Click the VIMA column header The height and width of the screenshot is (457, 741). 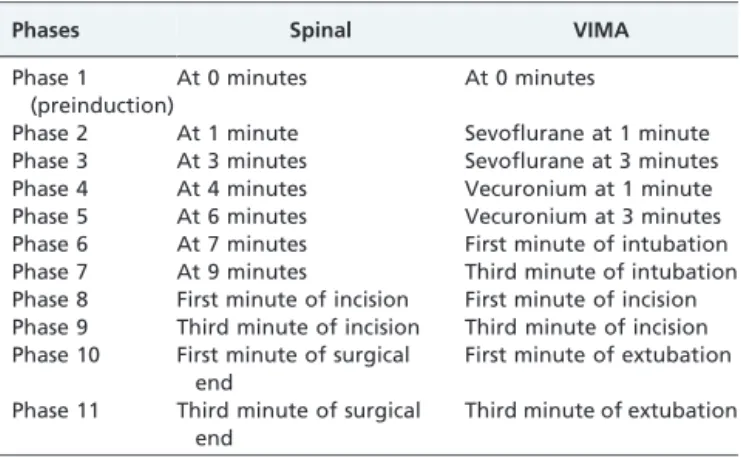(601, 30)
